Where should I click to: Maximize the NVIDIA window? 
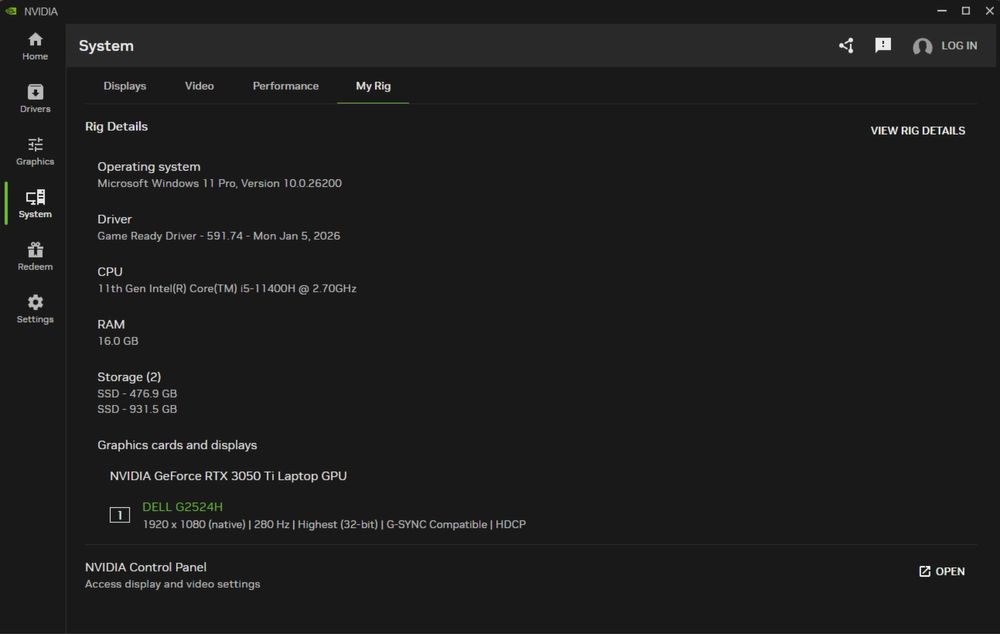pos(966,11)
